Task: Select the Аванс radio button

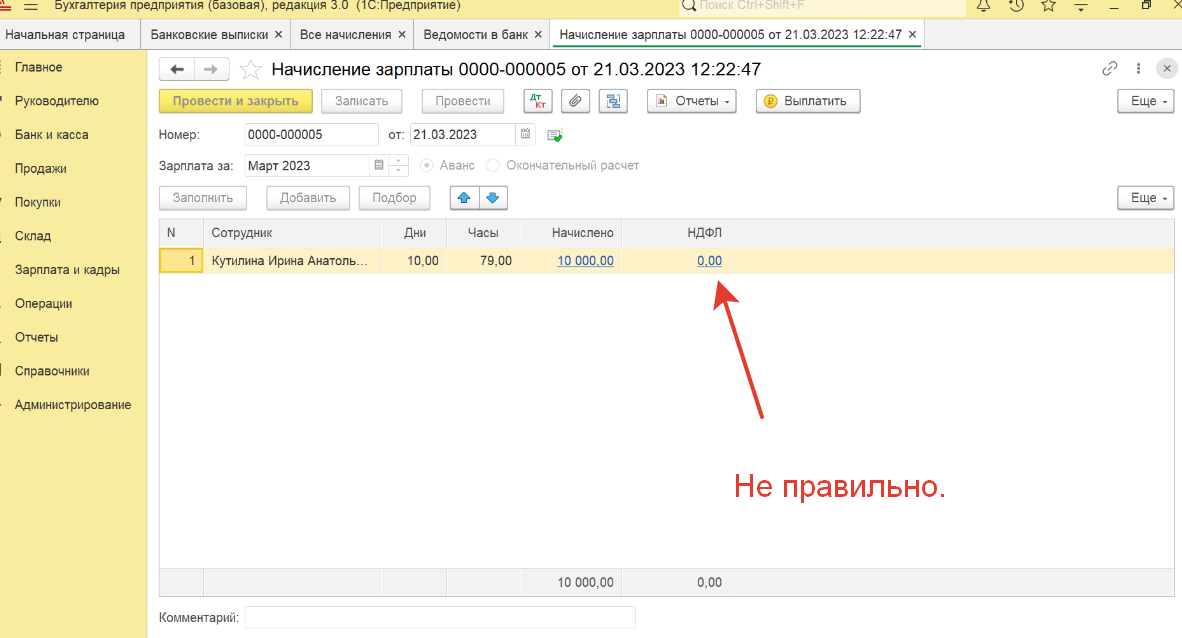Action: (427, 166)
